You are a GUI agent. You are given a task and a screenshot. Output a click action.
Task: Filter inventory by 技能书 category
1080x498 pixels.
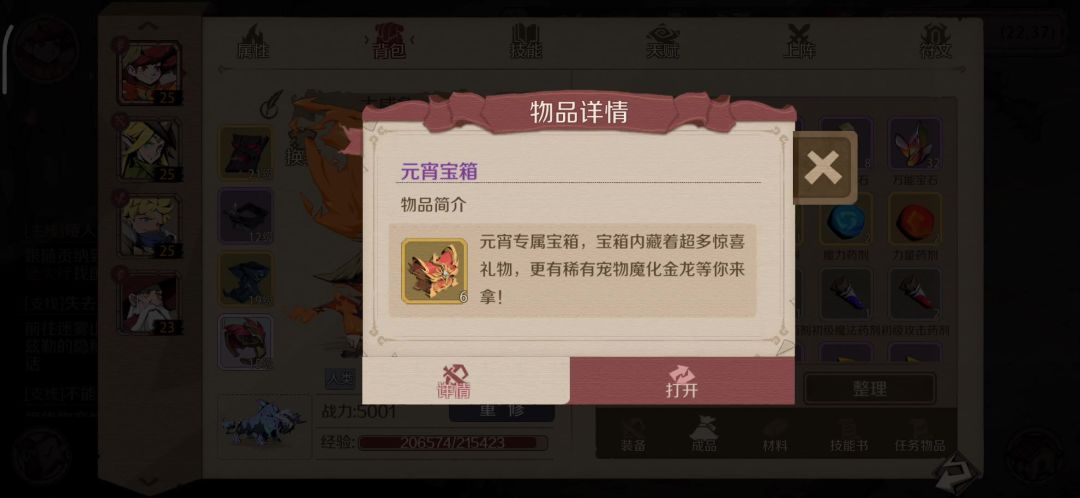pyautogui.click(x=847, y=435)
